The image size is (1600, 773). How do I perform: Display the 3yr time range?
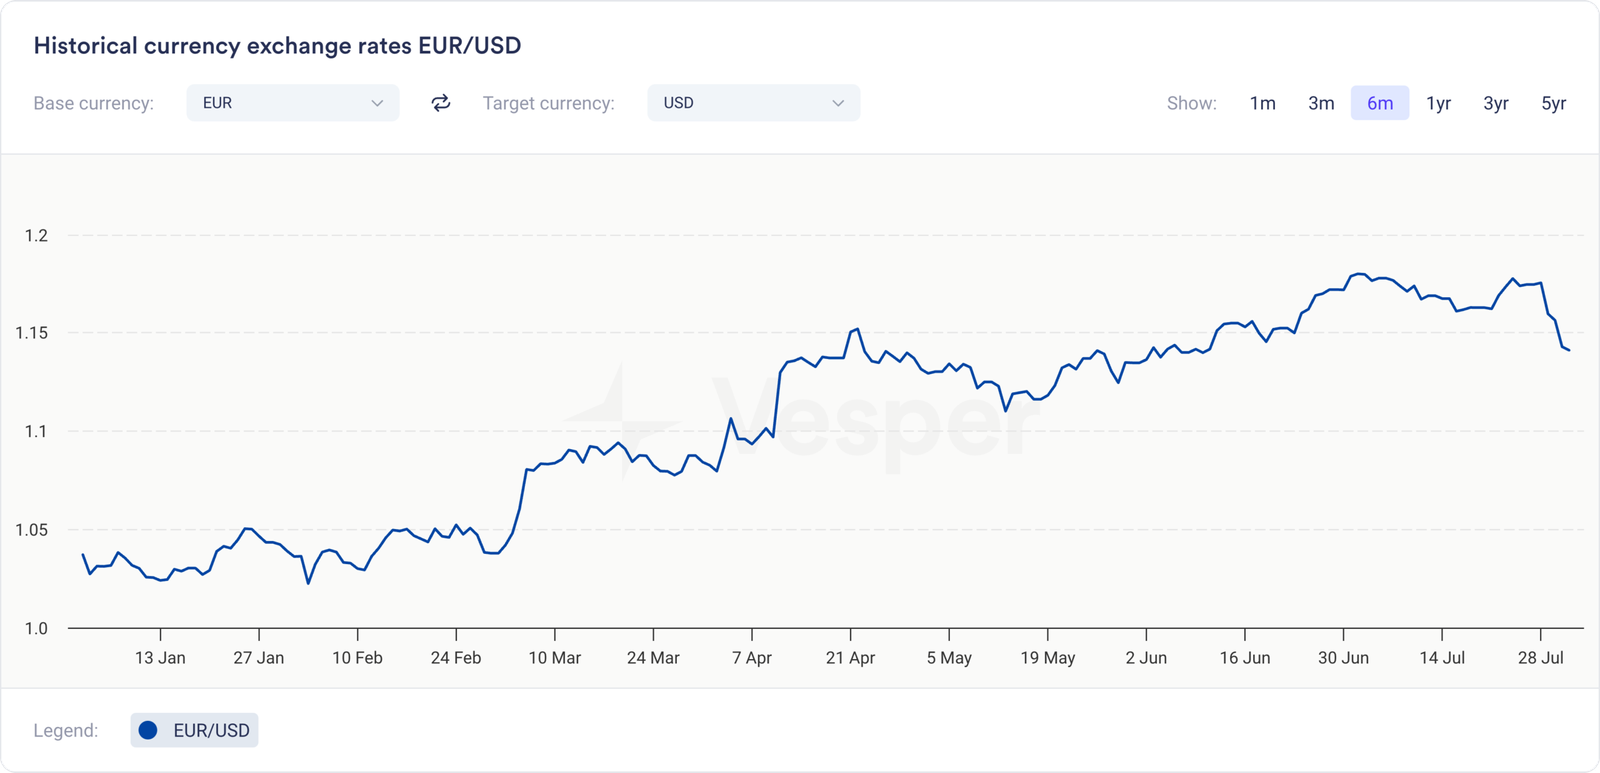click(x=1495, y=103)
